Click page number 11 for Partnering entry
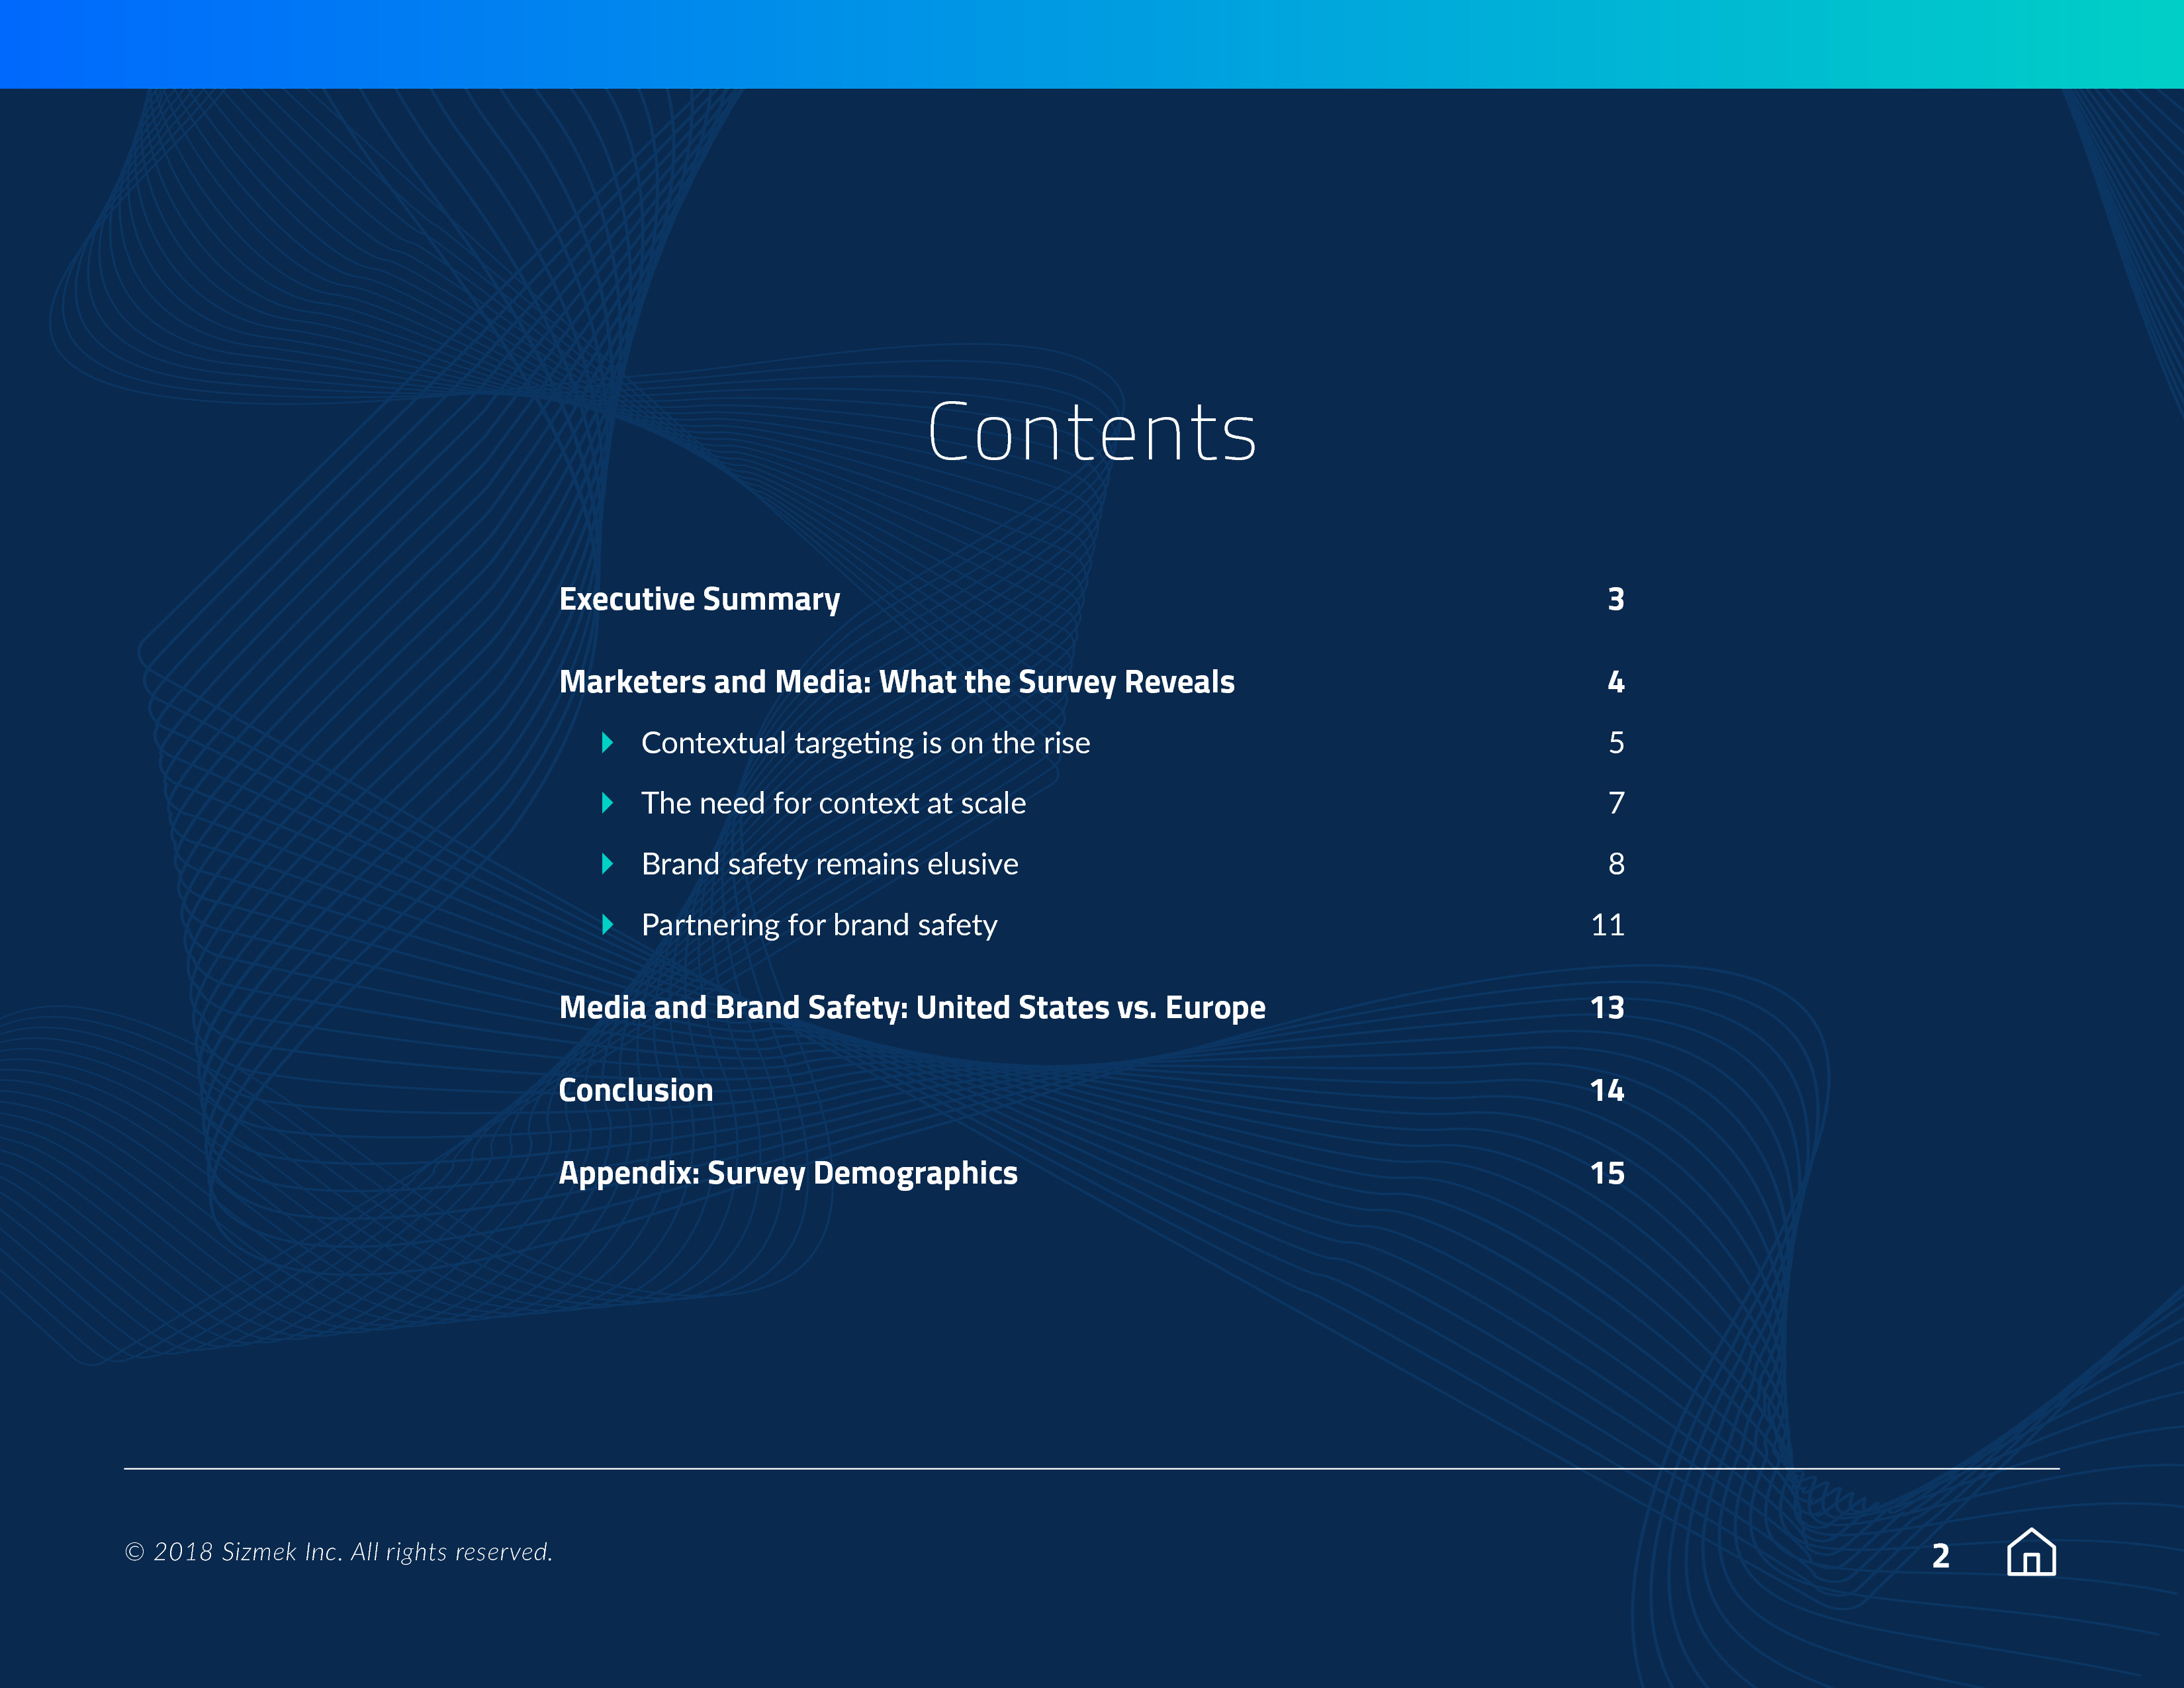The height and width of the screenshot is (1688, 2184). point(1607,925)
